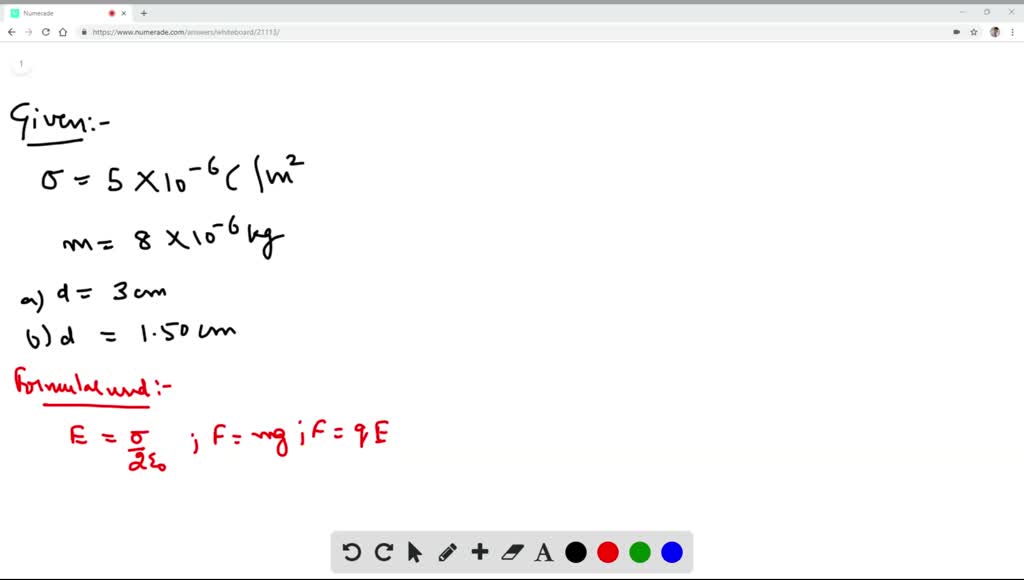Select the cursor/pointer tool
Image resolution: width=1024 pixels, height=580 pixels.
tap(414, 552)
